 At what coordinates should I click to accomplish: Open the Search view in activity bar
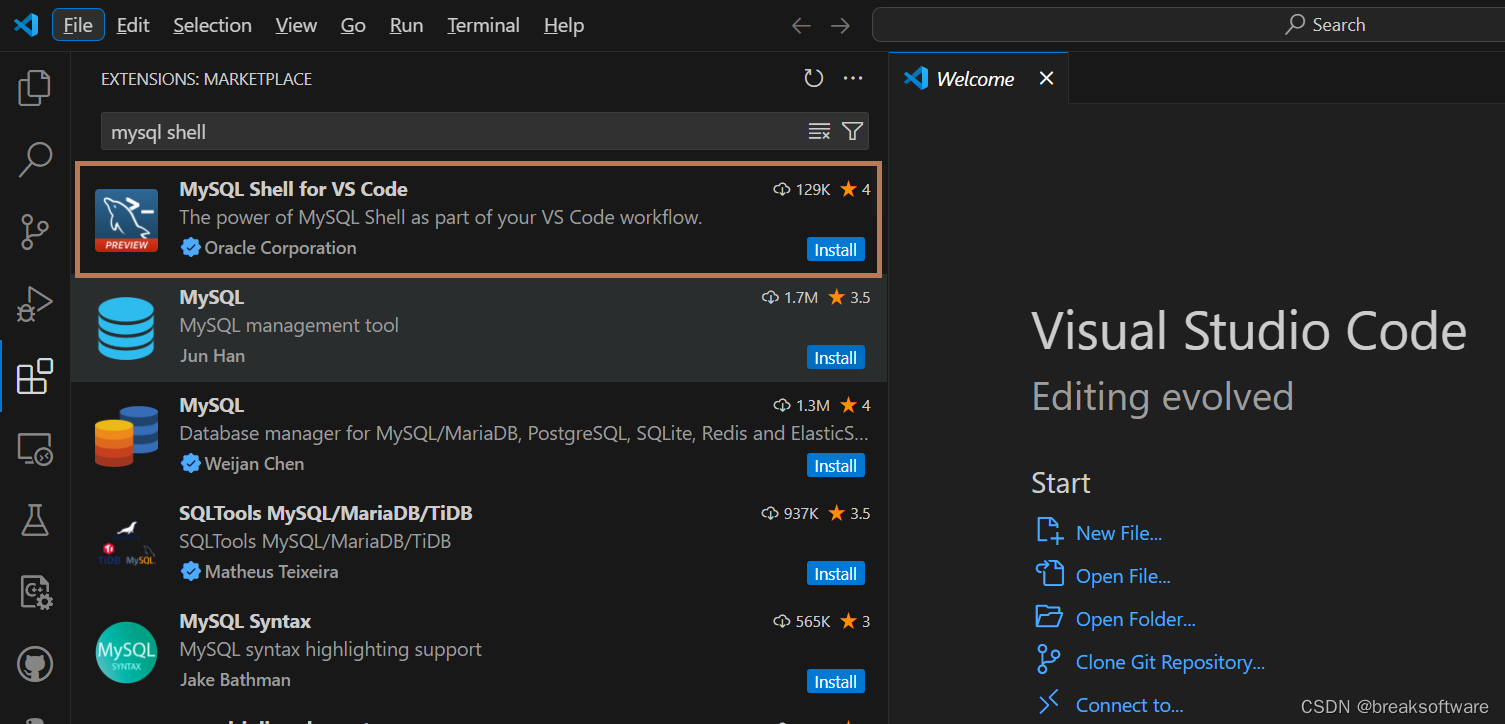35,159
